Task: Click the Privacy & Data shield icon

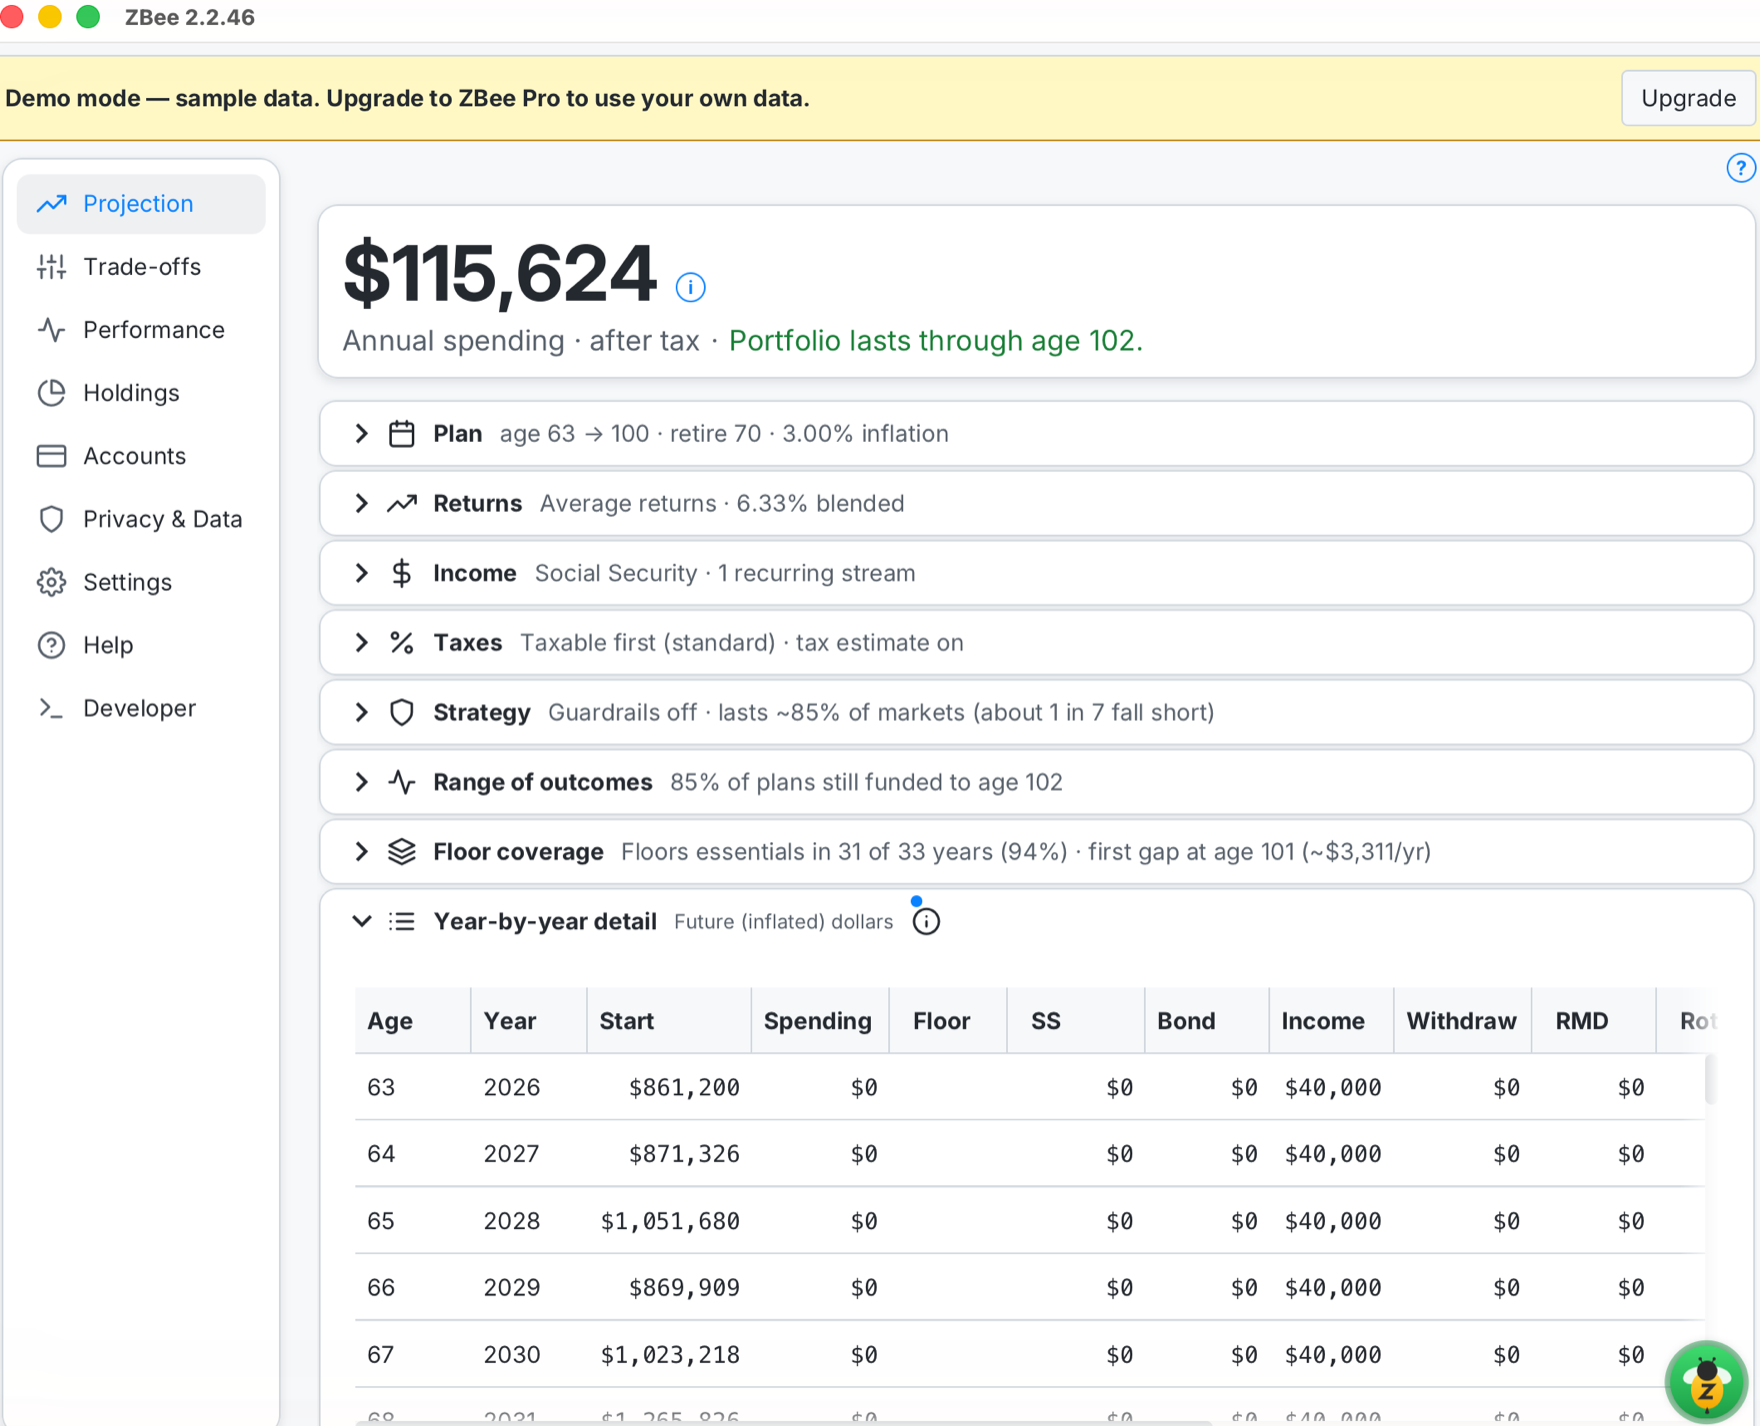Action: [51, 519]
